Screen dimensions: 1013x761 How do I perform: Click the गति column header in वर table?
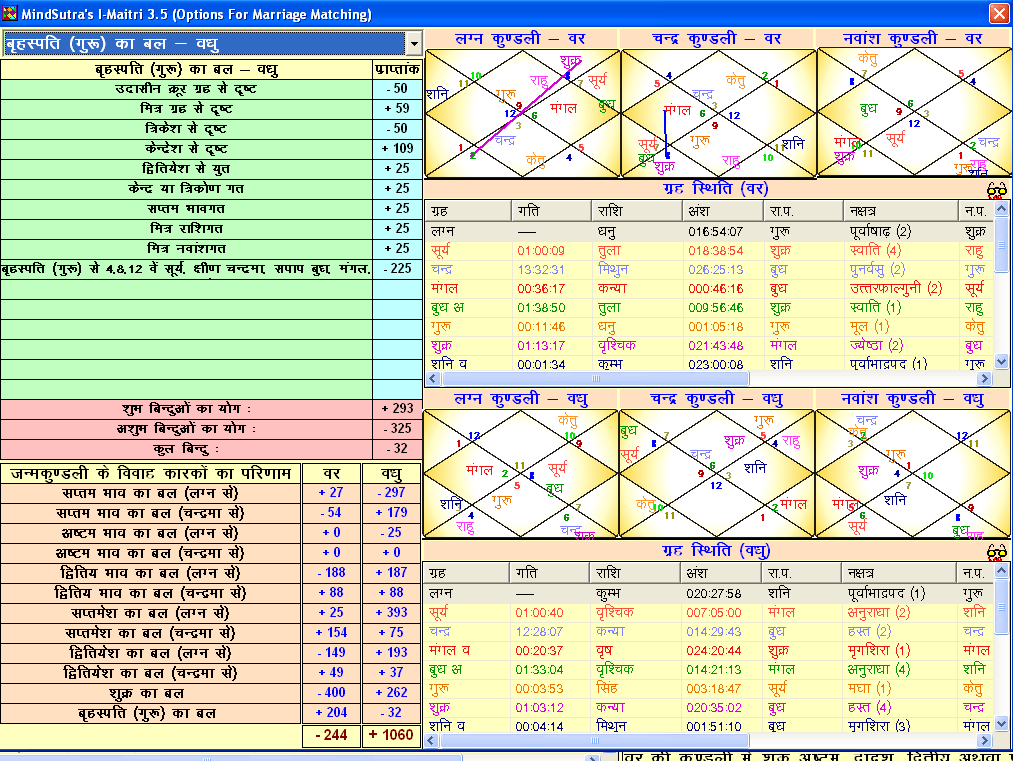pos(551,211)
